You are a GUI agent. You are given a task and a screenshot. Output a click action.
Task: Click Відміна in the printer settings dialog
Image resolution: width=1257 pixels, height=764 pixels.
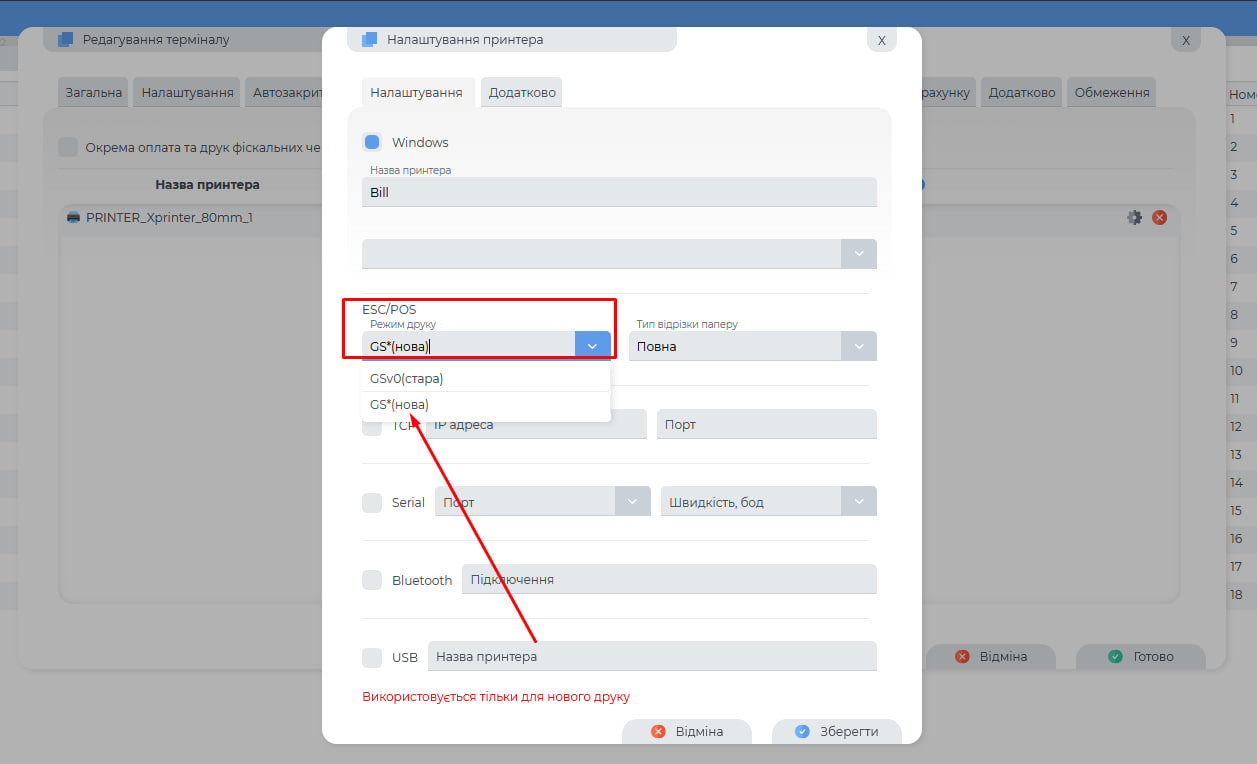pos(687,731)
